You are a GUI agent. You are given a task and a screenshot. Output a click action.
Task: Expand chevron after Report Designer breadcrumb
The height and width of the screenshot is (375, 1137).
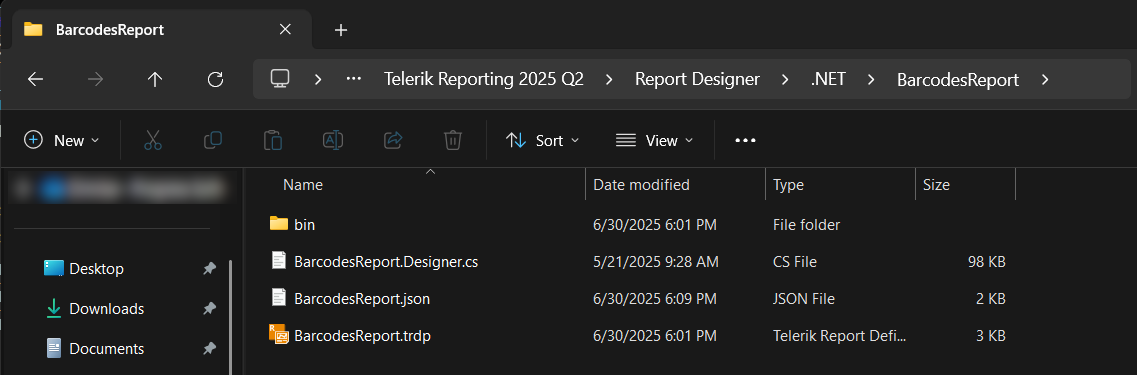(785, 80)
